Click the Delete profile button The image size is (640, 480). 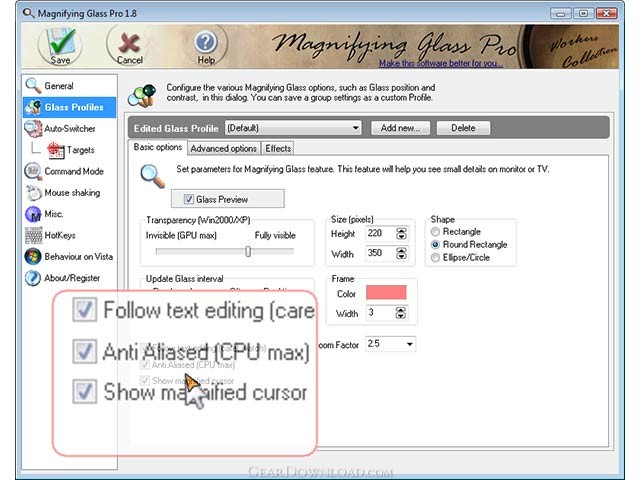point(463,128)
